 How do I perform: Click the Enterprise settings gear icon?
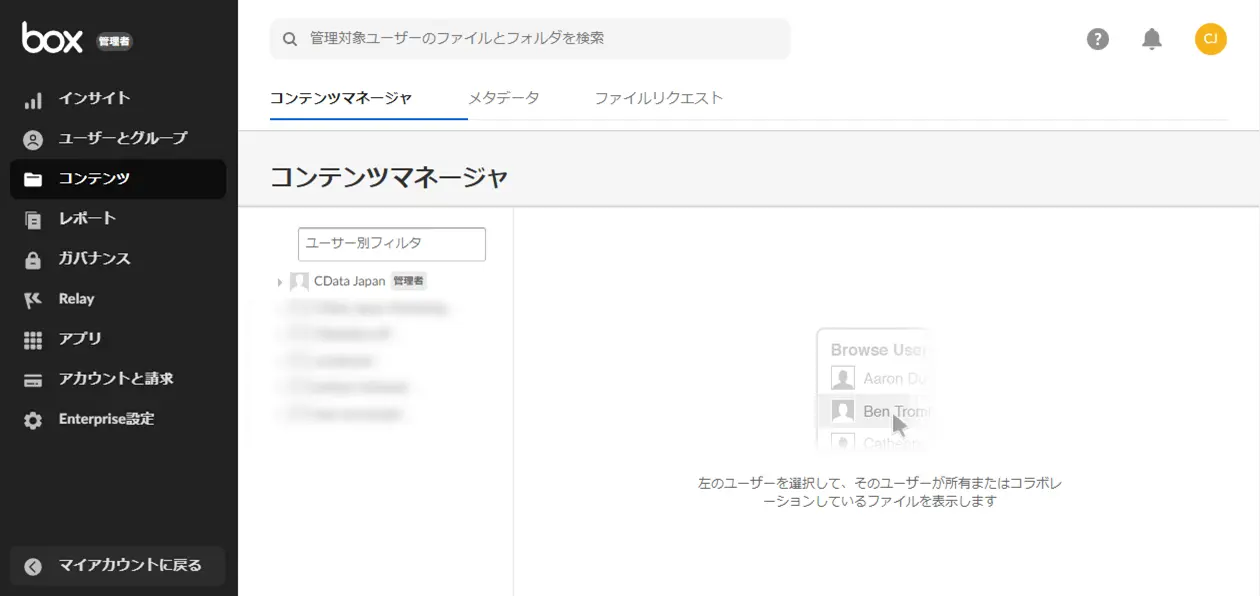point(33,420)
